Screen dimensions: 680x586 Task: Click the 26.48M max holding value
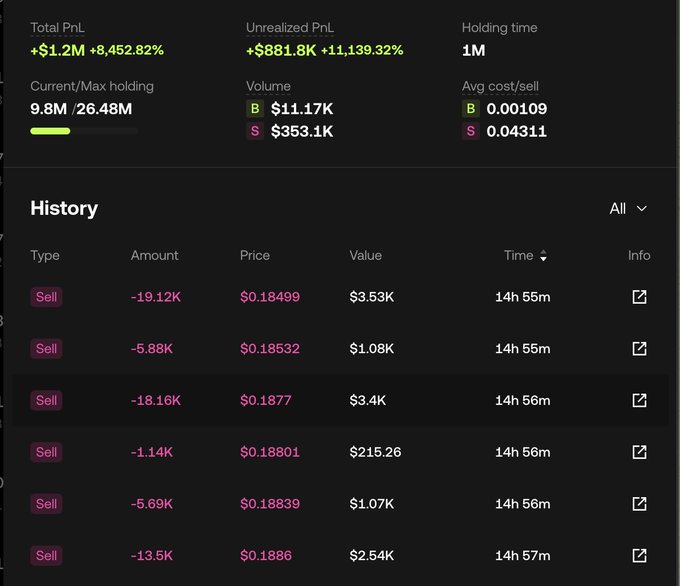click(104, 108)
